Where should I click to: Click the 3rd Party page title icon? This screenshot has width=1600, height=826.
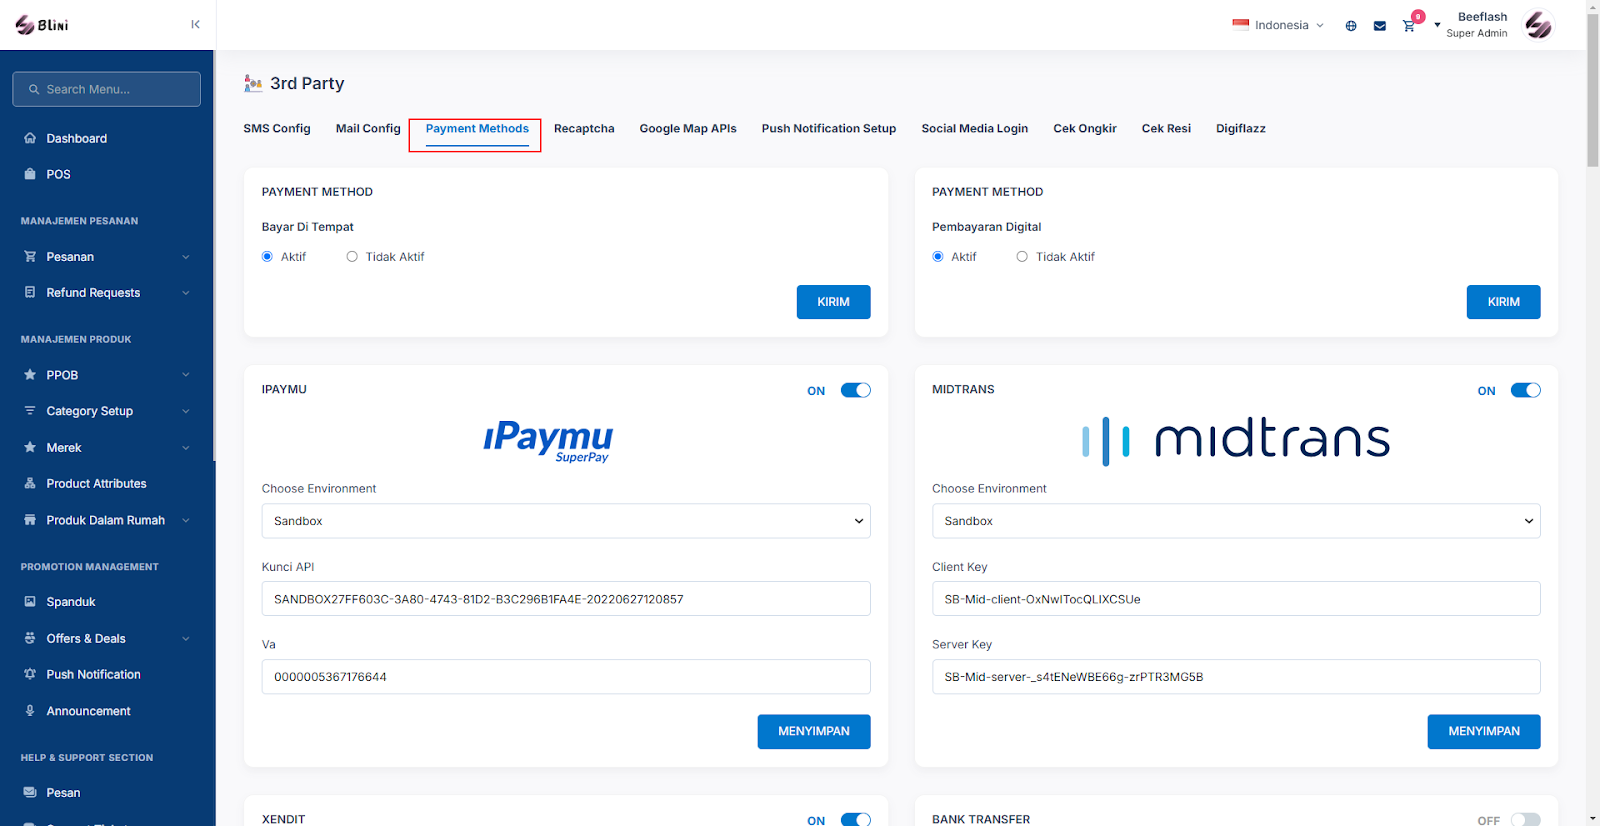pyautogui.click(x=253, y=84)
